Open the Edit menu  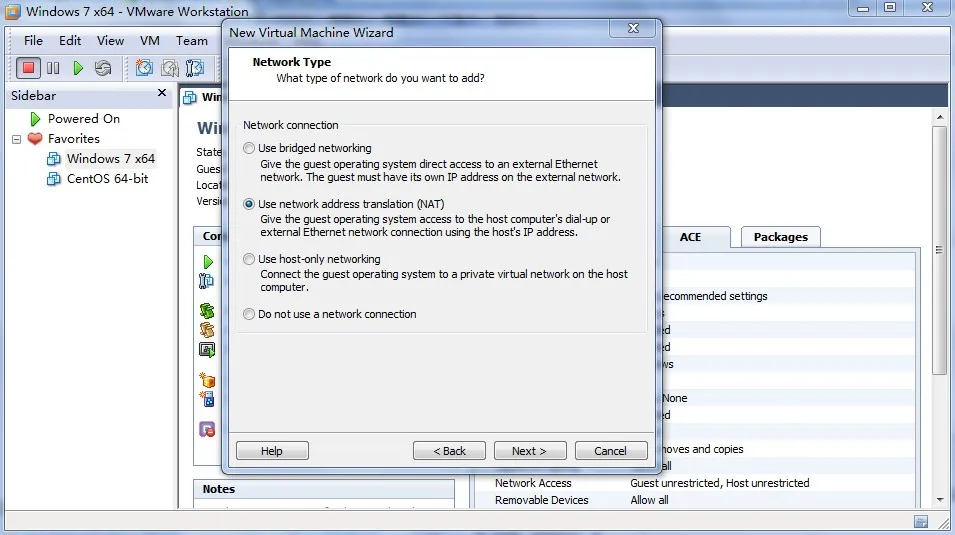pos(70,41)
